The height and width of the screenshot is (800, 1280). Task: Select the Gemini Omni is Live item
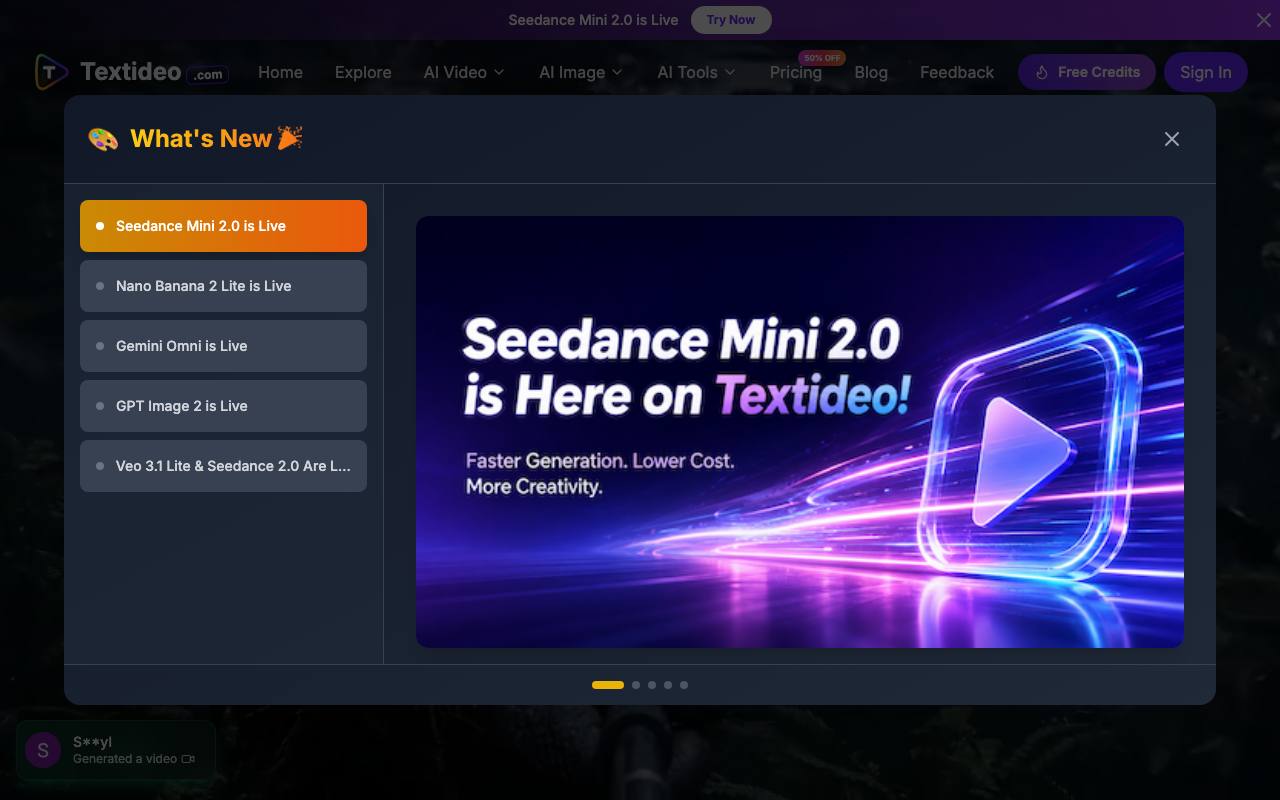pos(223,346)
